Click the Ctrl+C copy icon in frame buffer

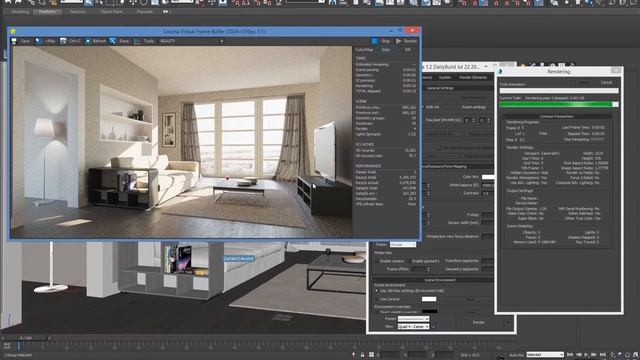[63, 41]
